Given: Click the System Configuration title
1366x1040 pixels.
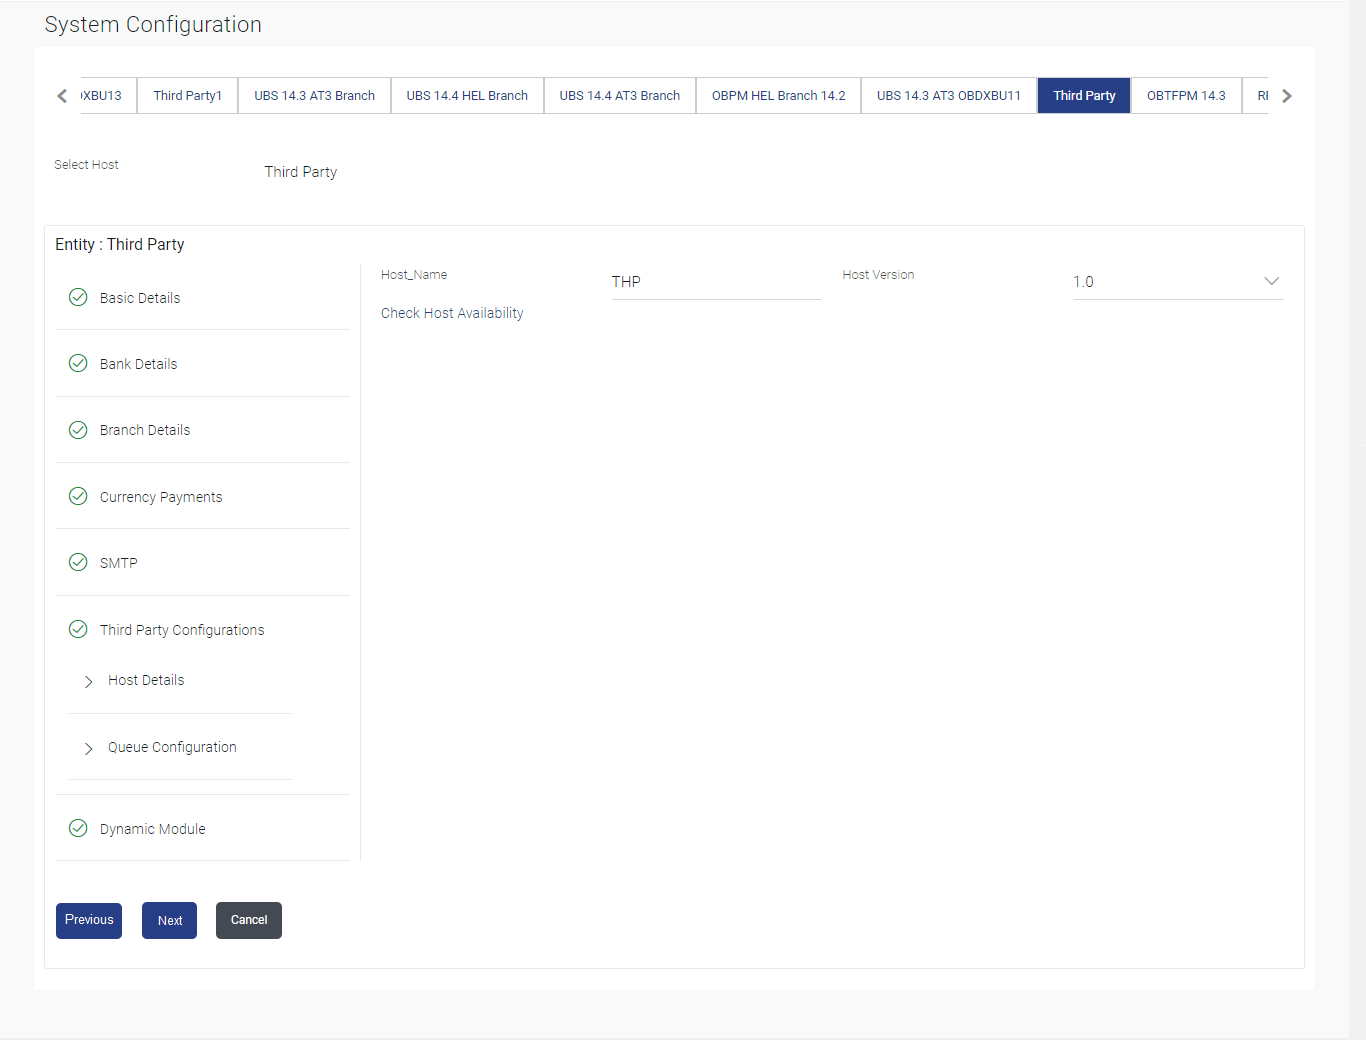Looking at the screenshot, I should coord(153,24).
